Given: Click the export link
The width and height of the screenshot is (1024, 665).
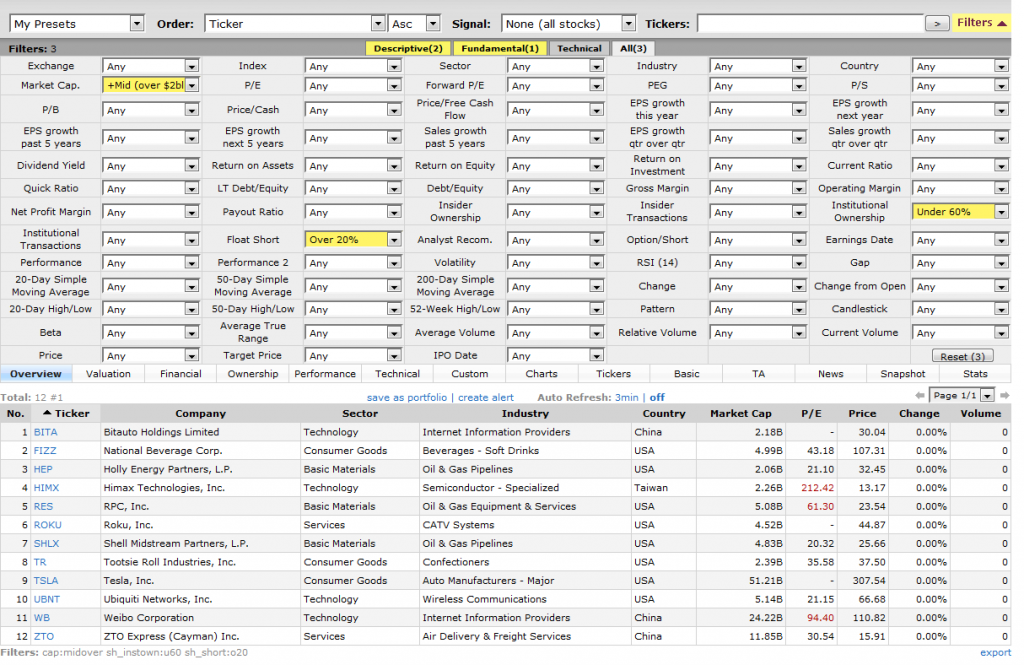Looking at the screenshot, I should (994, 653).
